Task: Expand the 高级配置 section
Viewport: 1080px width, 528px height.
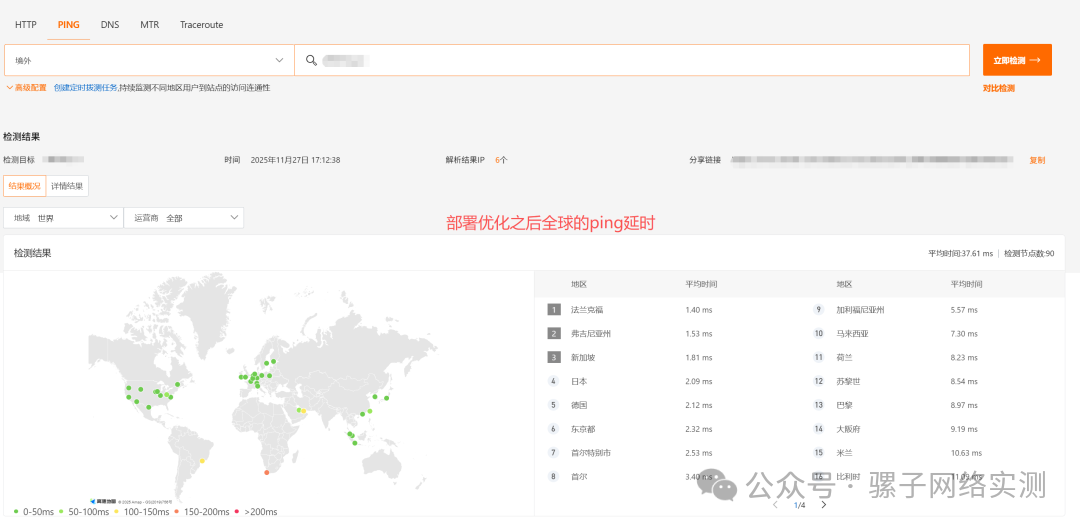Action: click(27, 87)
